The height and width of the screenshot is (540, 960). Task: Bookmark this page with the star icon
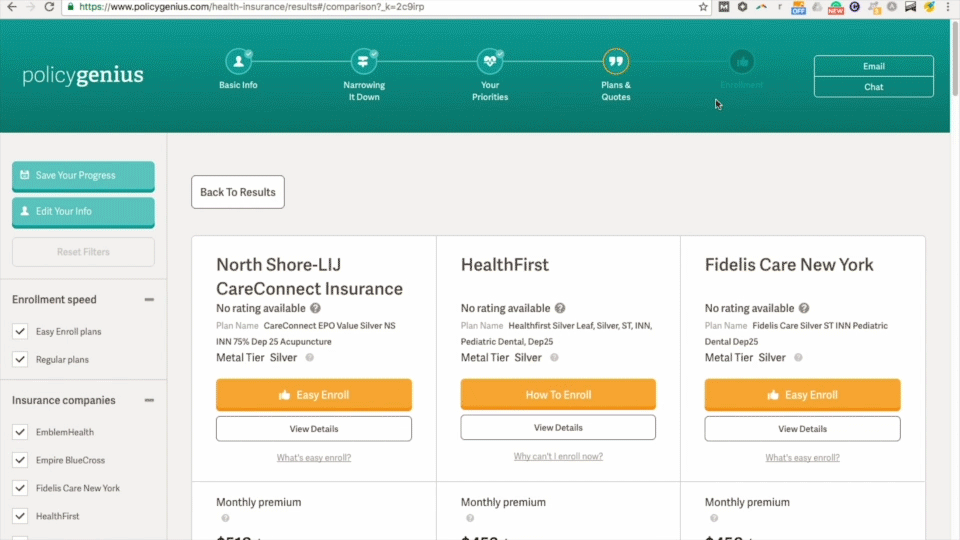(x=703, y=7)
